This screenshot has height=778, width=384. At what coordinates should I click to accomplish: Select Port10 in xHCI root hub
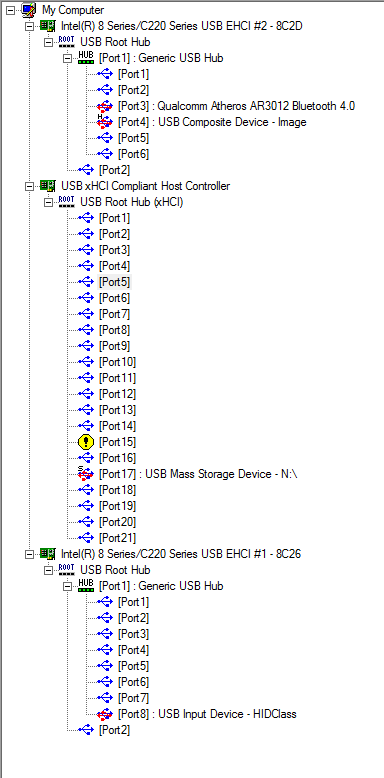click(118, 362)
